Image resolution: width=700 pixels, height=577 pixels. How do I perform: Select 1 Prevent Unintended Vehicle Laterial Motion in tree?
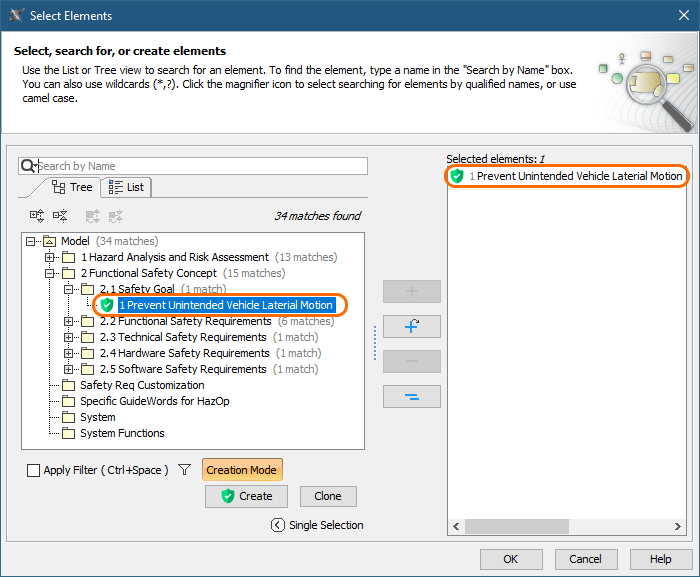pos(226,305)
